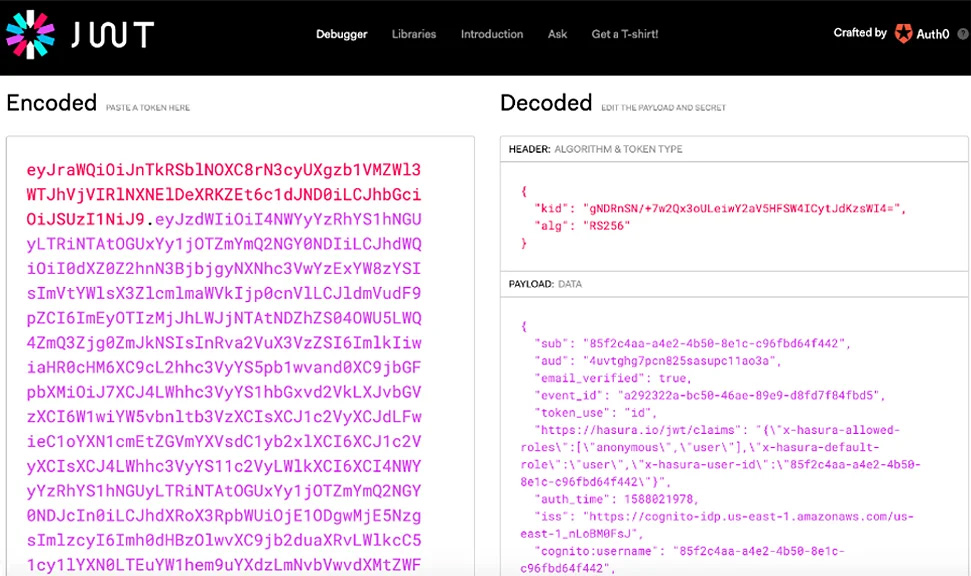The image size is (971, 576).
Task: Click the Encoded section heading
Action: click(x=51, y=103)
